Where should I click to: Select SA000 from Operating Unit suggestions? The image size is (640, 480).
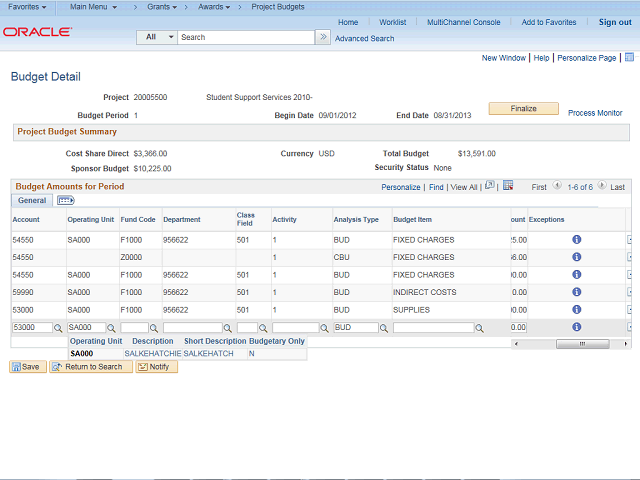click(82, 353)
